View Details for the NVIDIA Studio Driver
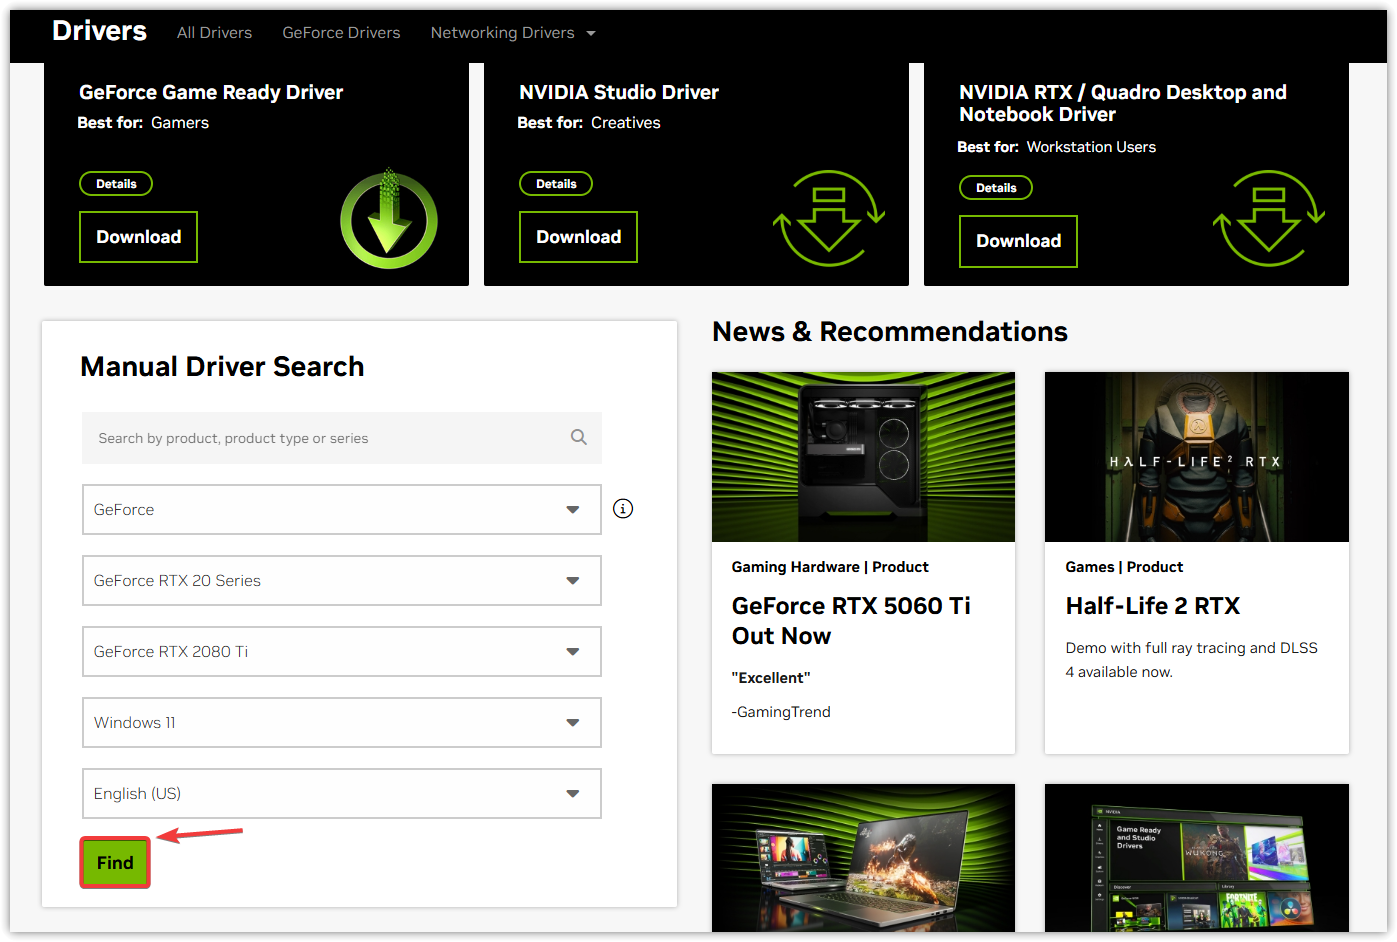This screenshot has height=942, width=1397. coord(556,184)
